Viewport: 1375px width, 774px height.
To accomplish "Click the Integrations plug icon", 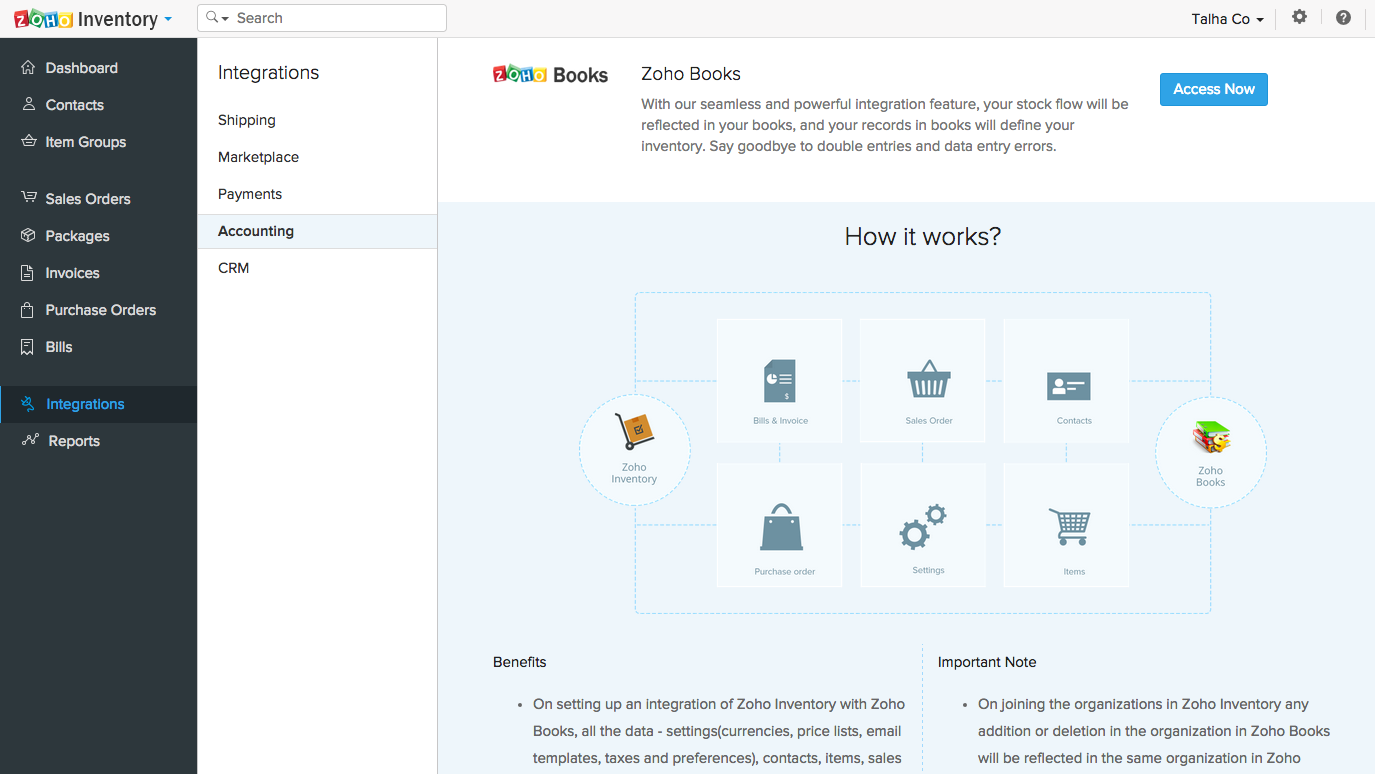I will click(28, 403).
